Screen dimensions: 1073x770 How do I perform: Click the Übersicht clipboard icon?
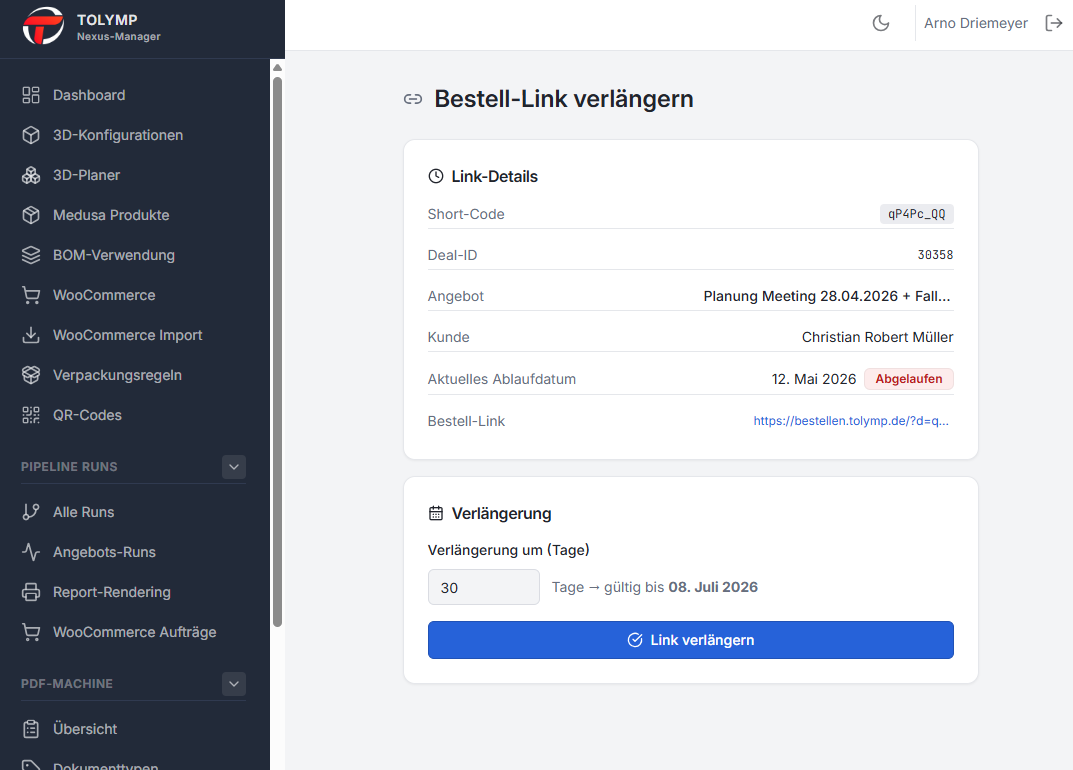click(x=31, y=729)
